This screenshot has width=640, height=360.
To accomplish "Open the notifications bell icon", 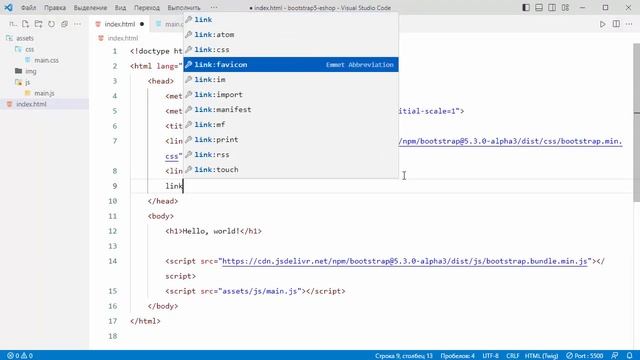I will (x=629, y=356).
